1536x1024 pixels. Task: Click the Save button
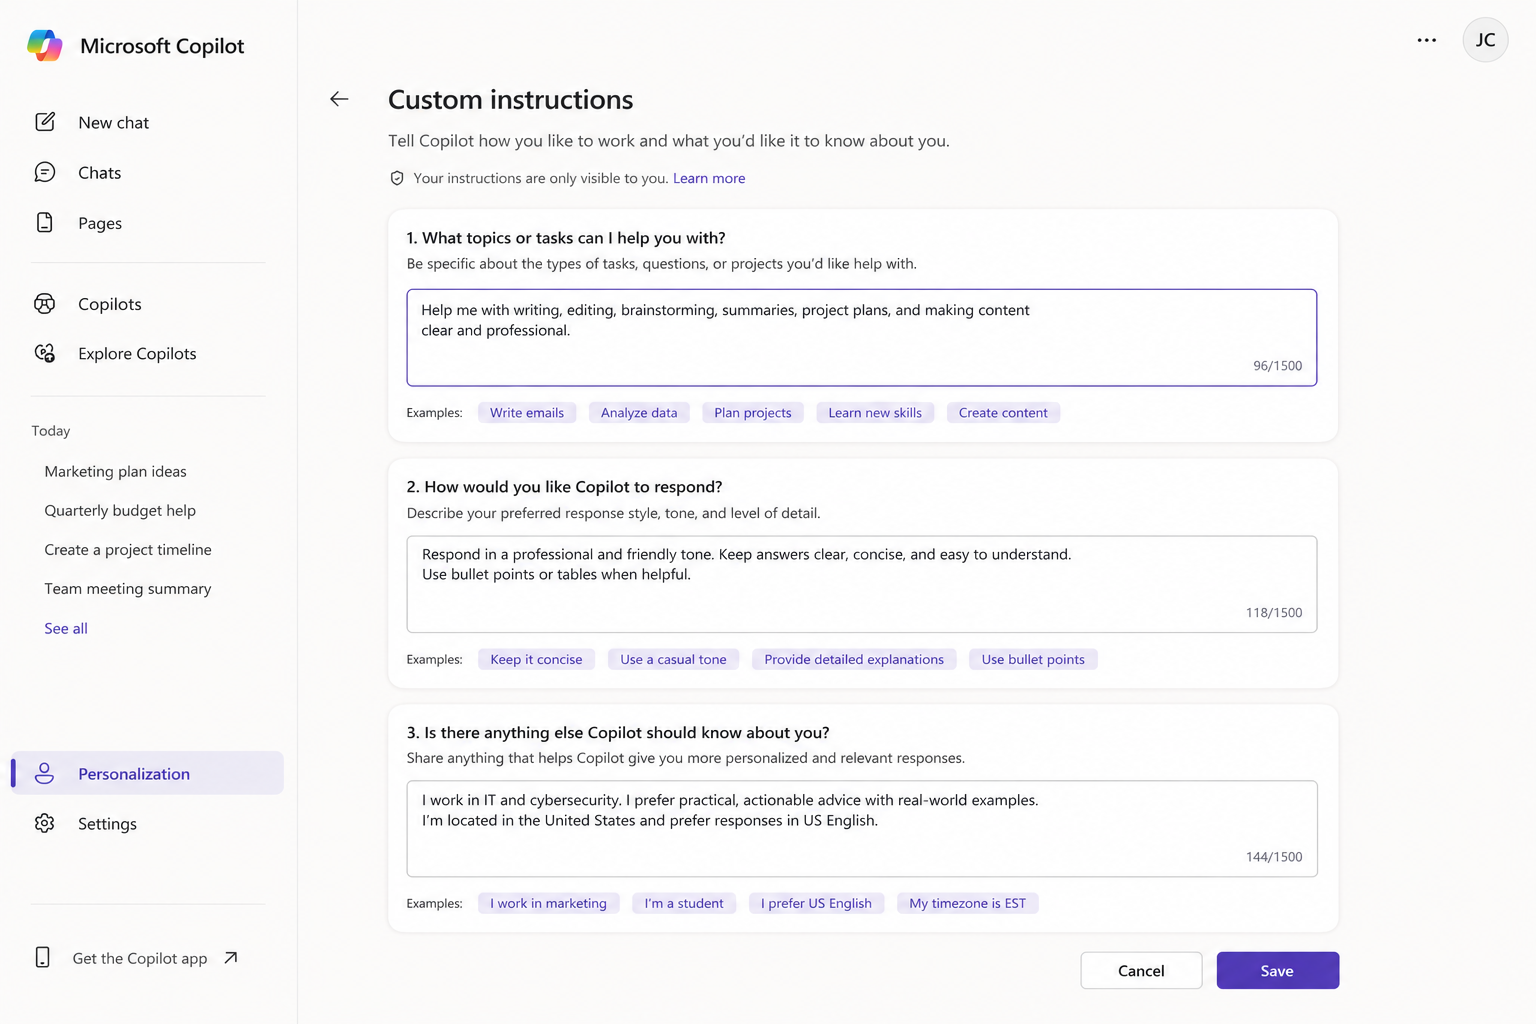click(1277, 970)
